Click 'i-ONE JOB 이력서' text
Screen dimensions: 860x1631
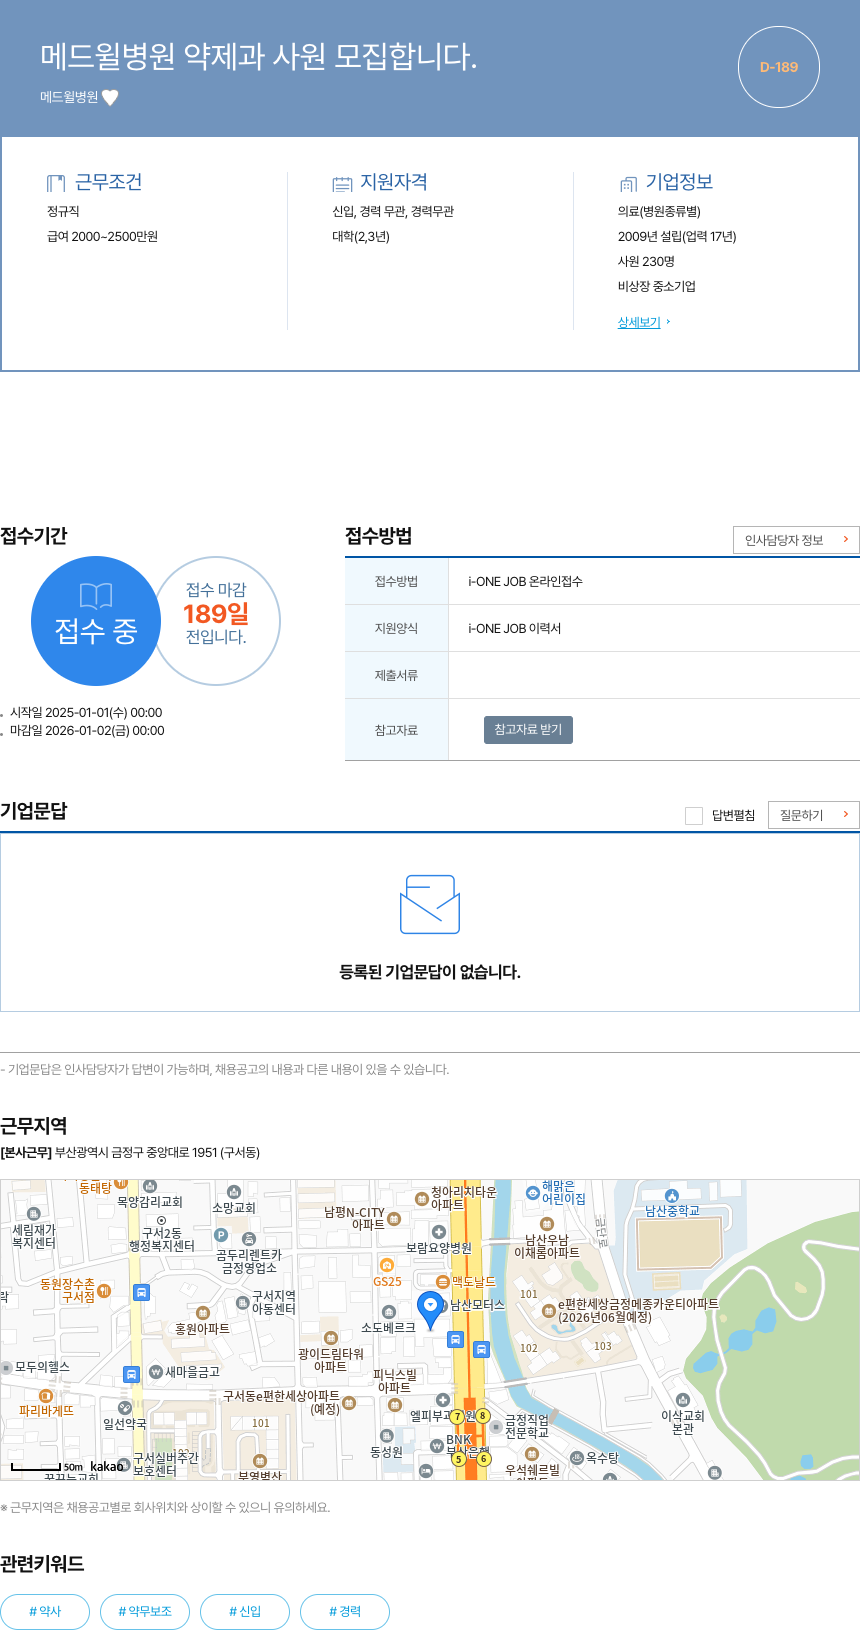point(514,628)
